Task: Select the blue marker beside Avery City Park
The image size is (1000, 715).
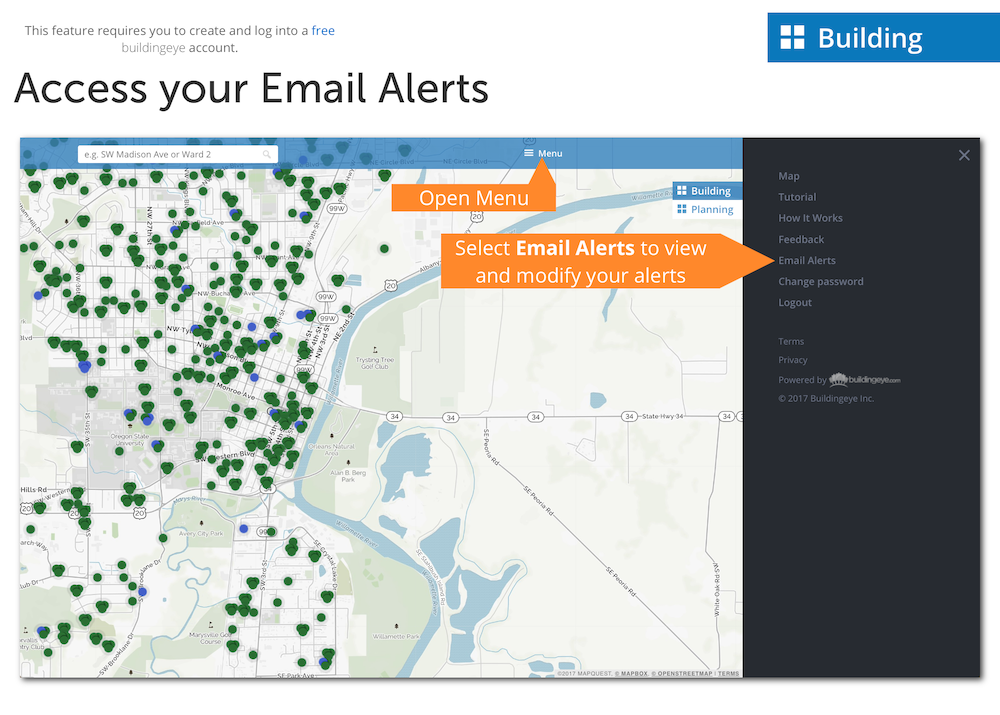Action: point(244,529)
